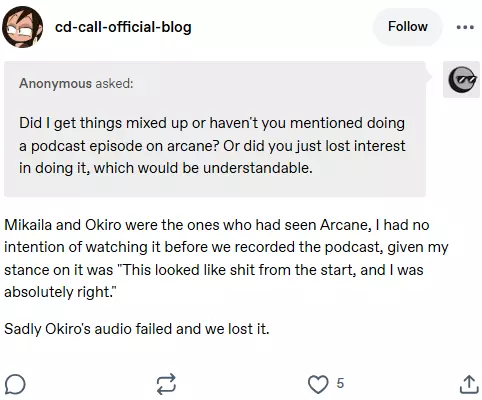Screen dimensions: 482x400
Task: Open the three-dot post options menu
Action: 465,27
